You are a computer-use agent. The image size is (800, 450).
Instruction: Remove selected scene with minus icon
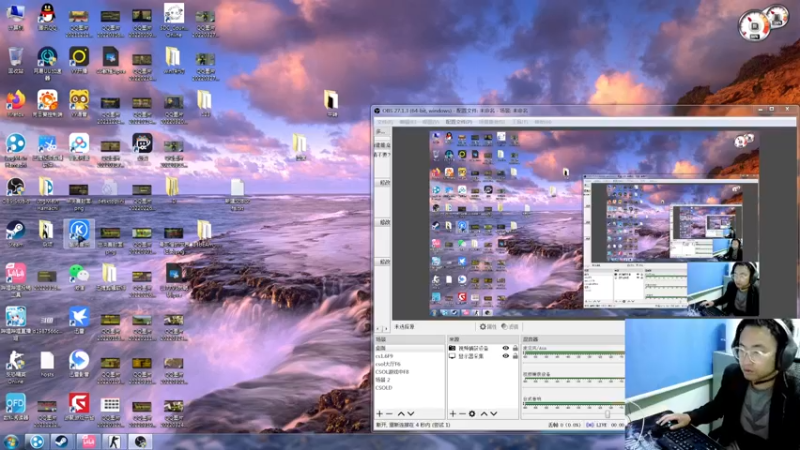point(389,414)
